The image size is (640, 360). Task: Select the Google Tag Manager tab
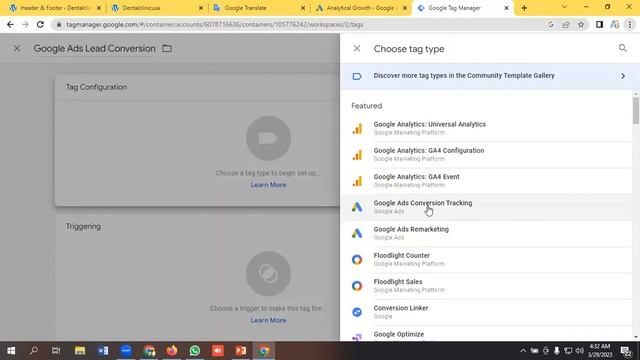pos(464,8)
